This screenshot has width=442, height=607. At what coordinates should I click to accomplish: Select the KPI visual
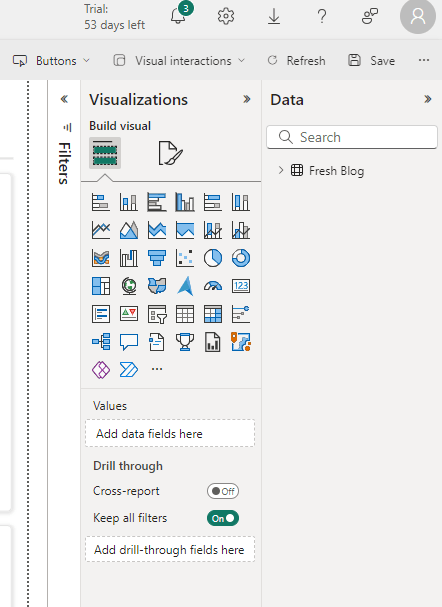point(128,314)
